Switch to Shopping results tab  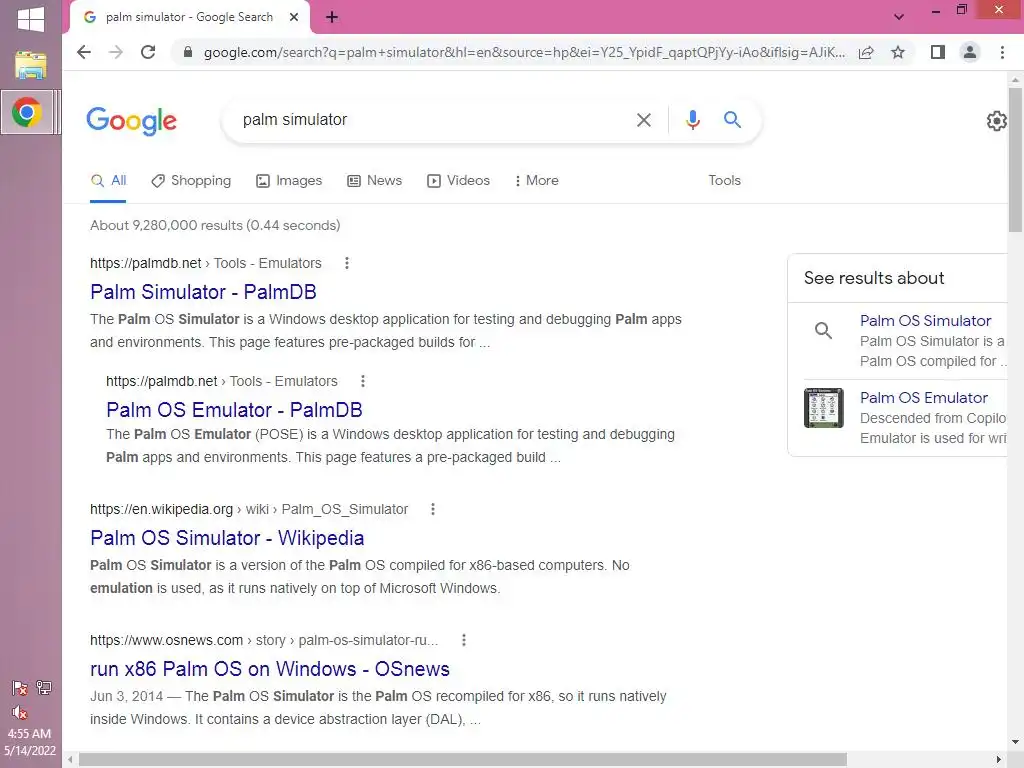coord(191,181)
